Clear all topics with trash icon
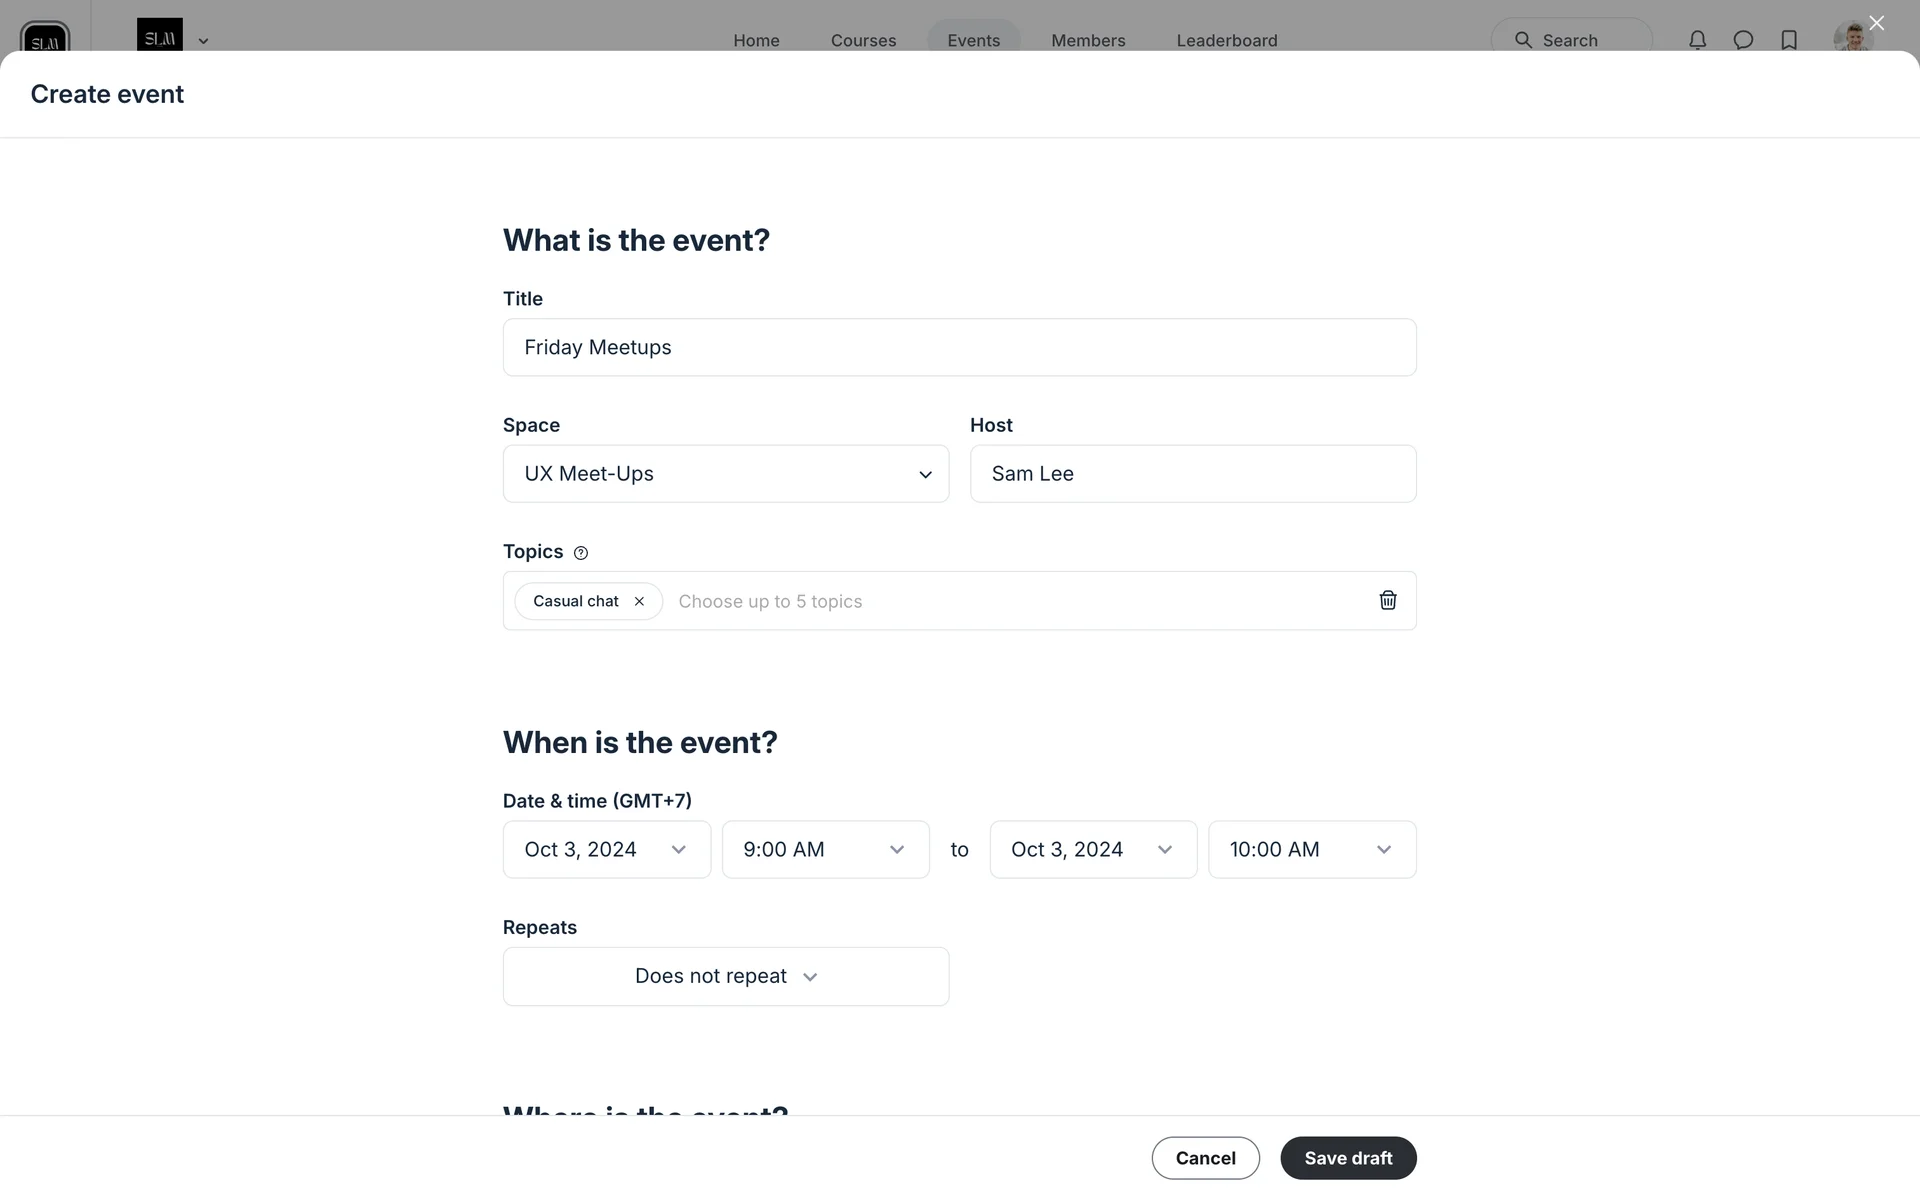Screen dimensions: 1920x1200 (x=1387, y=600)
